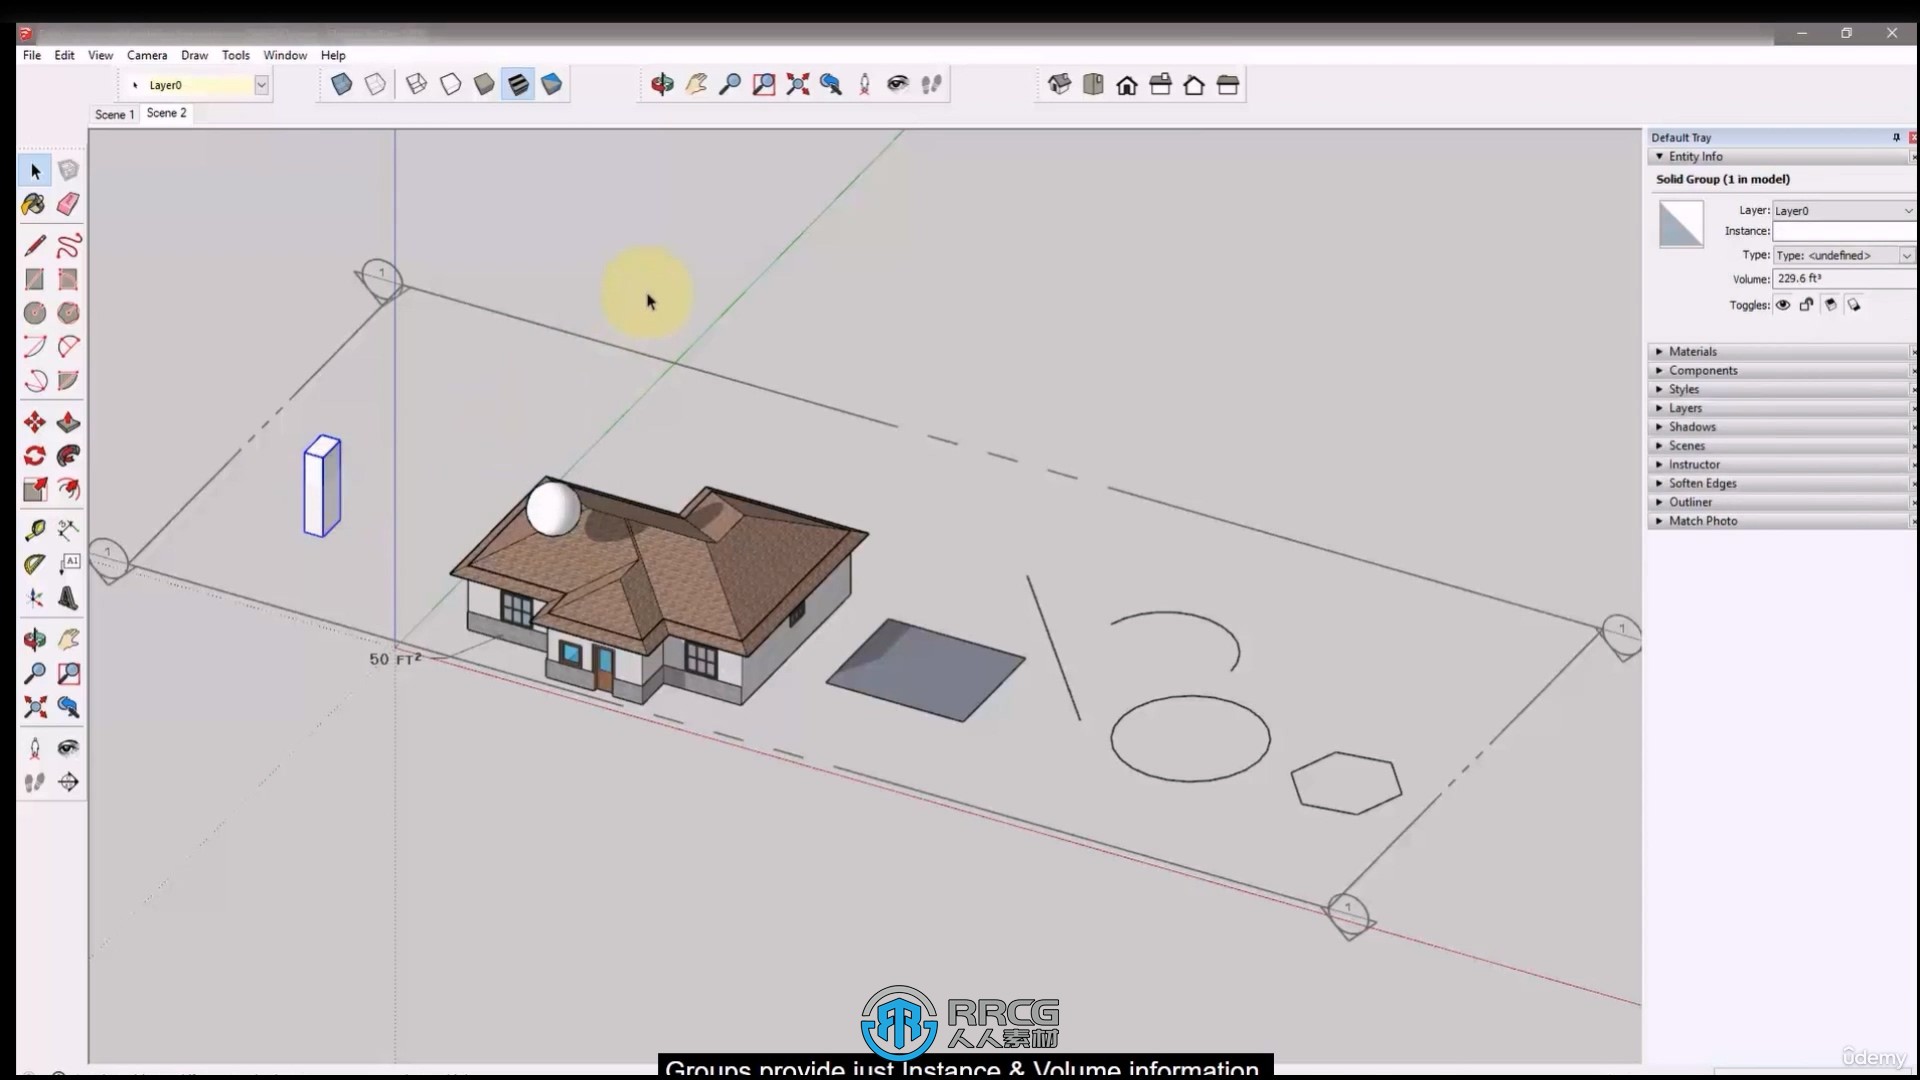Switch to Scene 2 tab
1920x1080 pixels.
[166, 112]
